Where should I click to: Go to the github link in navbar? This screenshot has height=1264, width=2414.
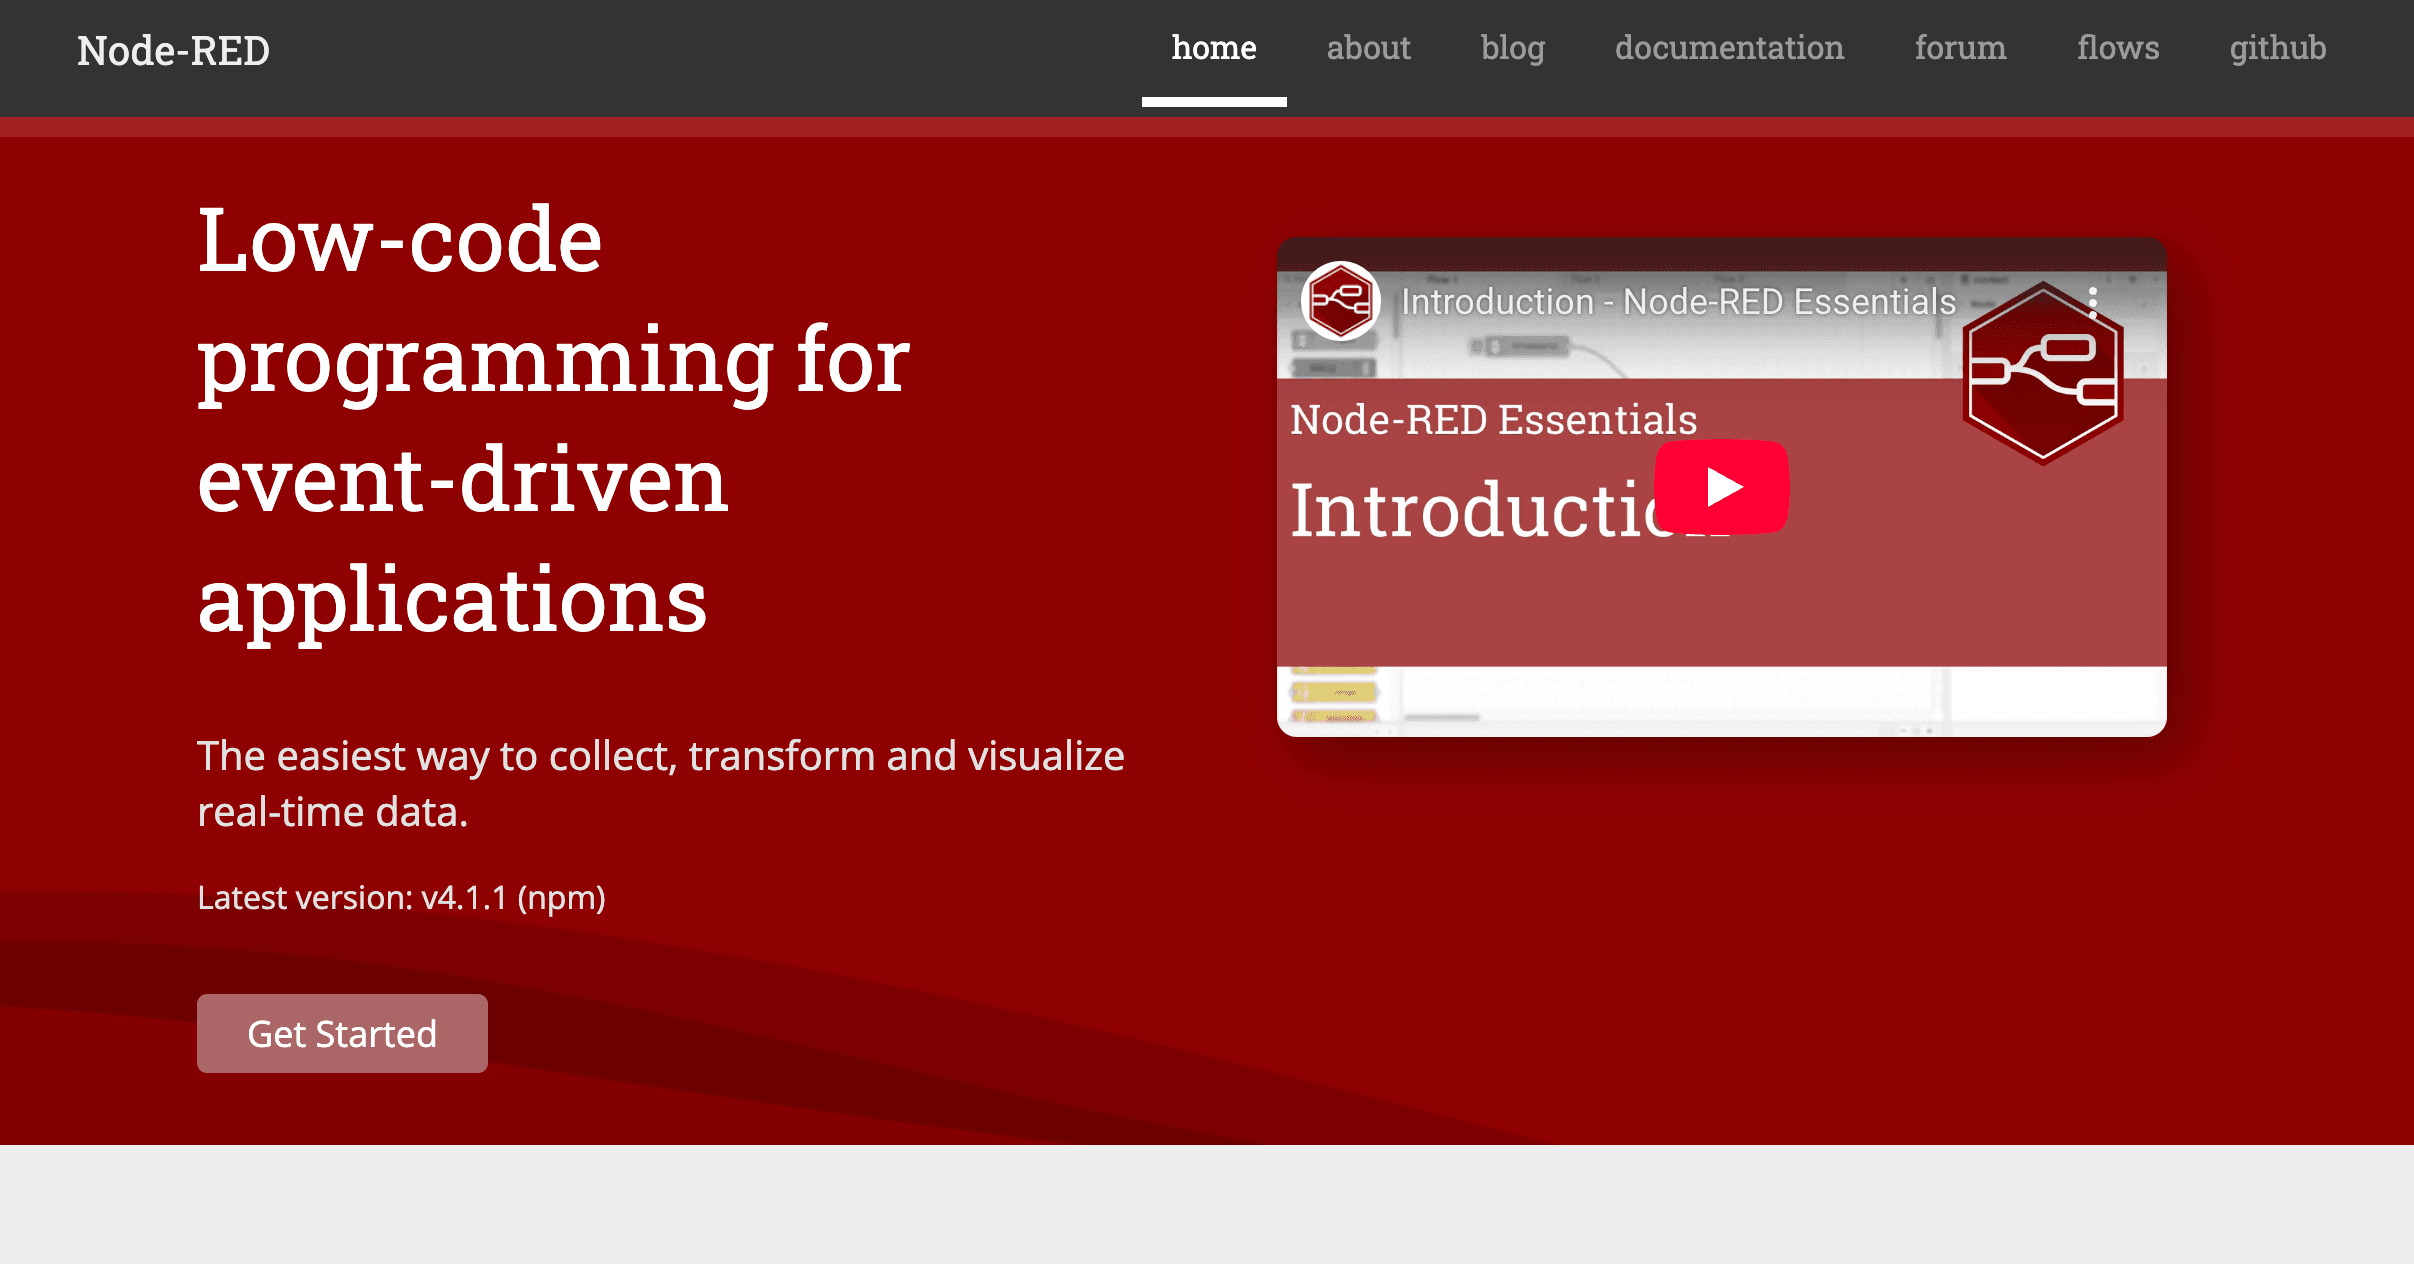point(2277,48)
